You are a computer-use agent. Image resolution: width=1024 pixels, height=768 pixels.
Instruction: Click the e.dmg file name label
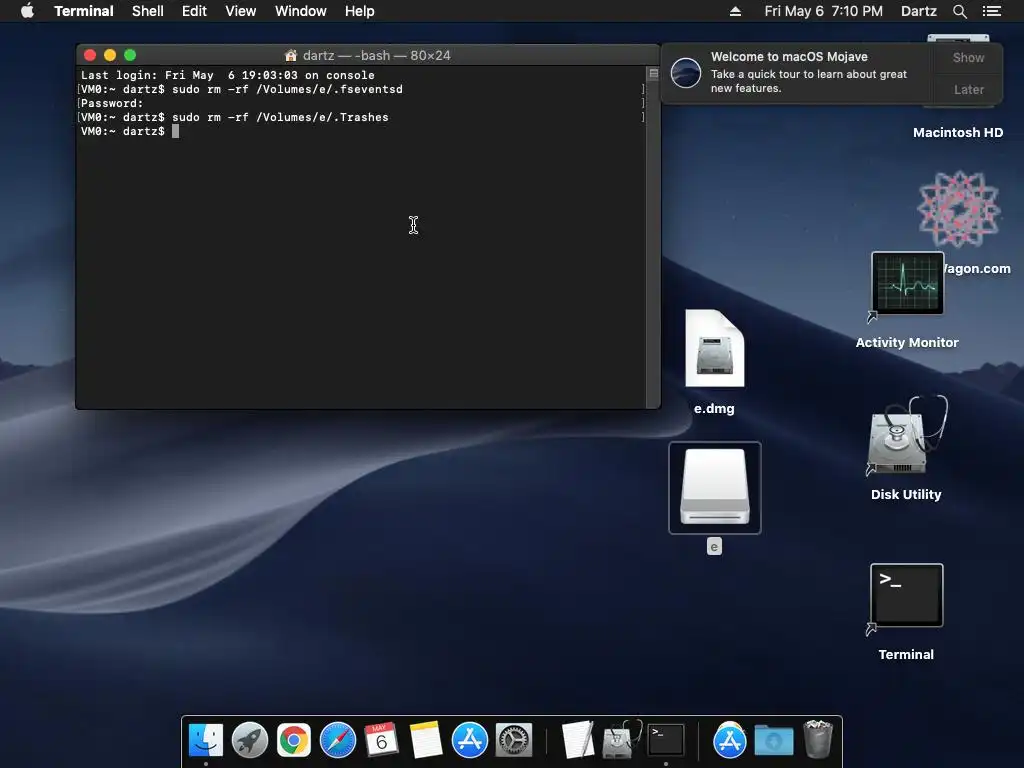[x=714, y=409]
